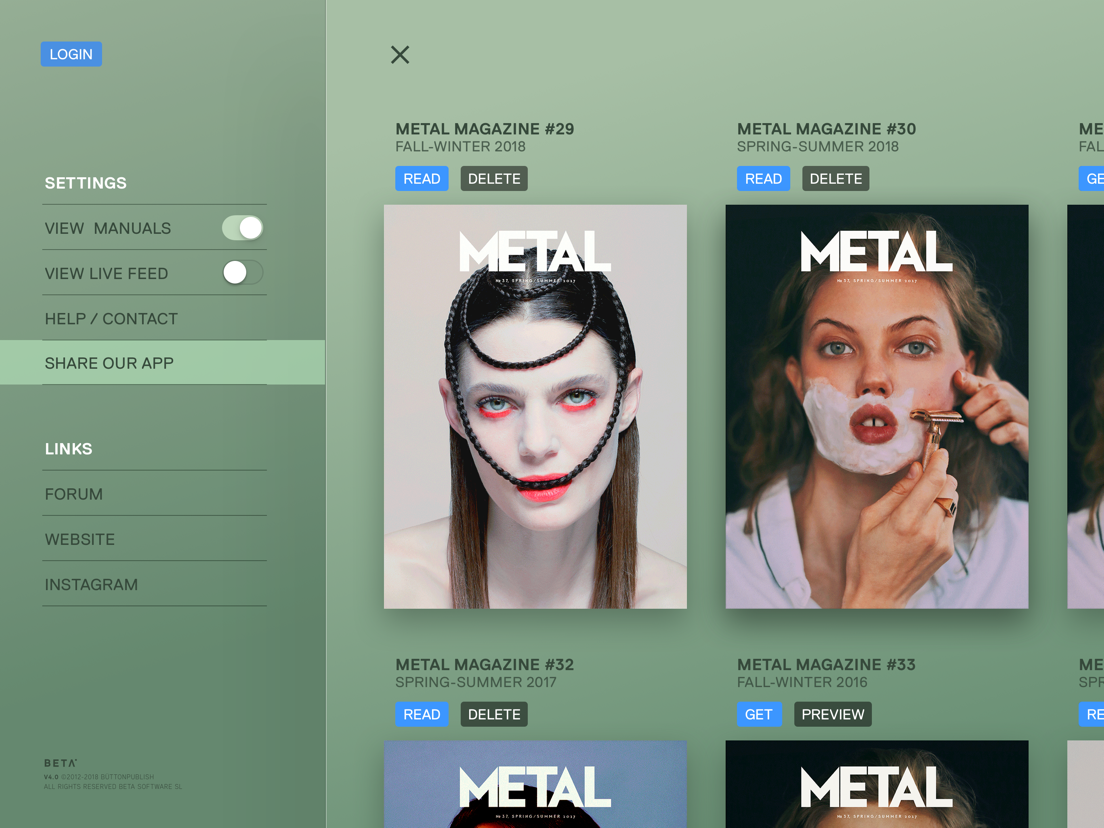Viewport: 1104px width, 828px height.
Task: Click the SETTINGS section heading
Action: pyautogui.click(x=86, y=183)
